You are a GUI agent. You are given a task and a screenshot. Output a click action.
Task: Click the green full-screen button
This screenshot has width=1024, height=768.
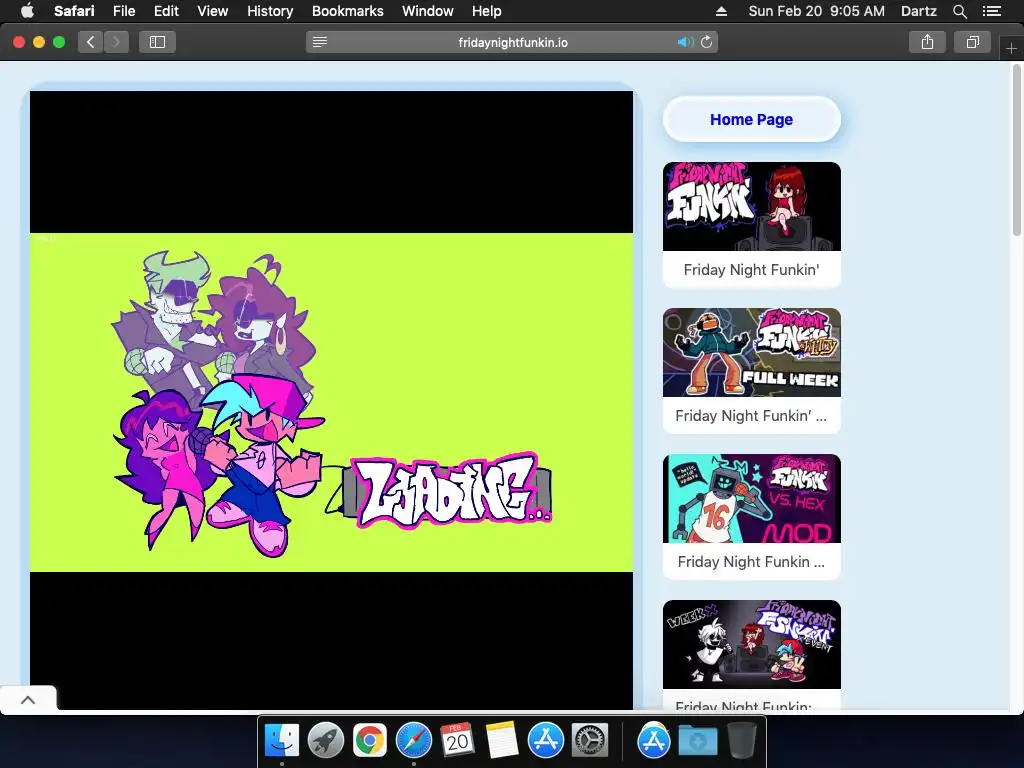coord(59,42)
